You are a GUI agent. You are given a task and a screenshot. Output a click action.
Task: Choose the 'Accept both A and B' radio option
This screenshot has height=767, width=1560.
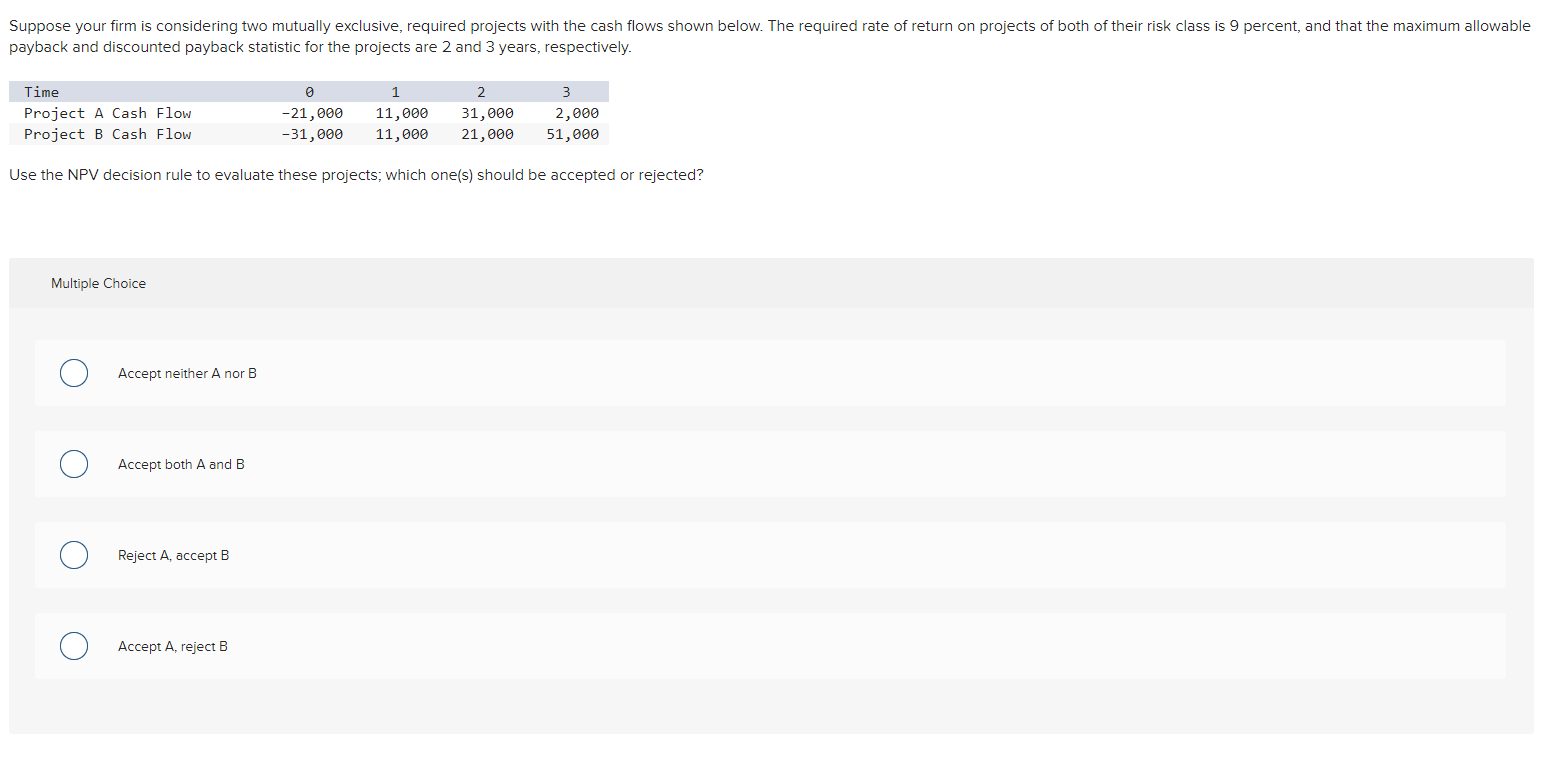coord(73,464)
